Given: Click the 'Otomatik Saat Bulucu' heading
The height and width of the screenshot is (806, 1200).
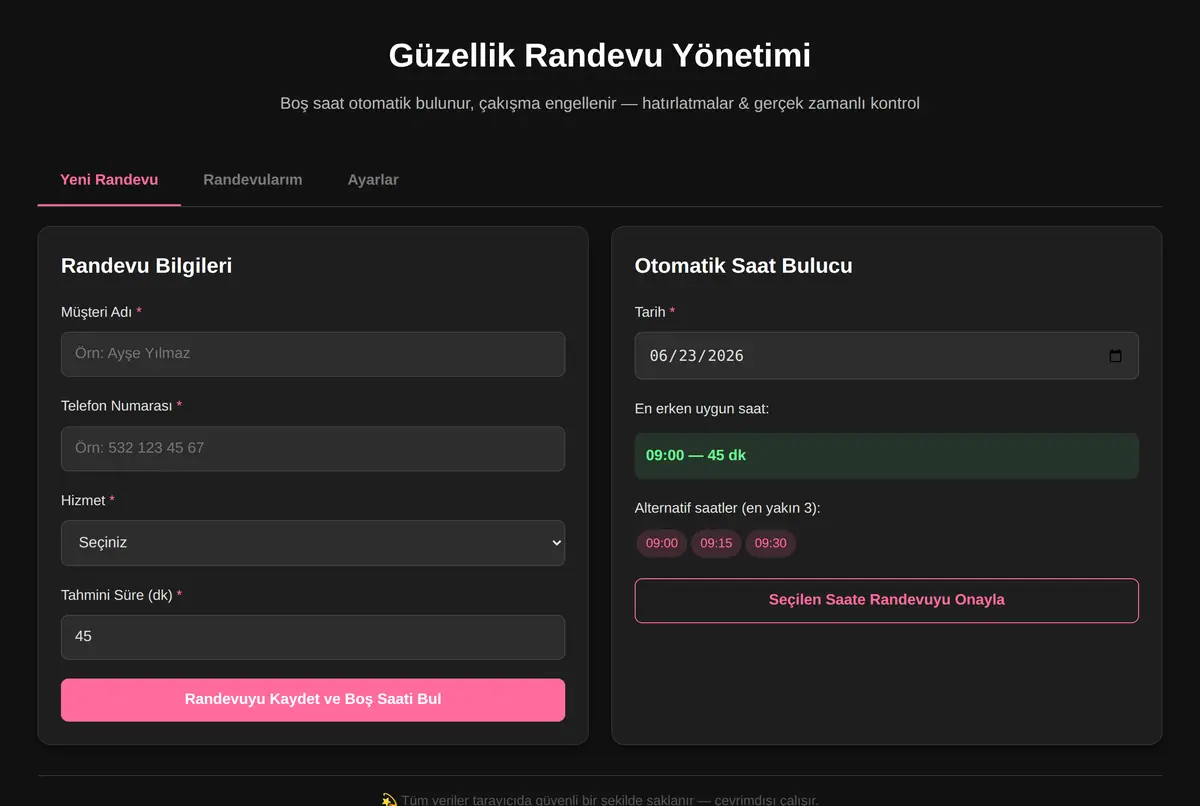Looking at the screenshot, I should [x=743, y=266].
